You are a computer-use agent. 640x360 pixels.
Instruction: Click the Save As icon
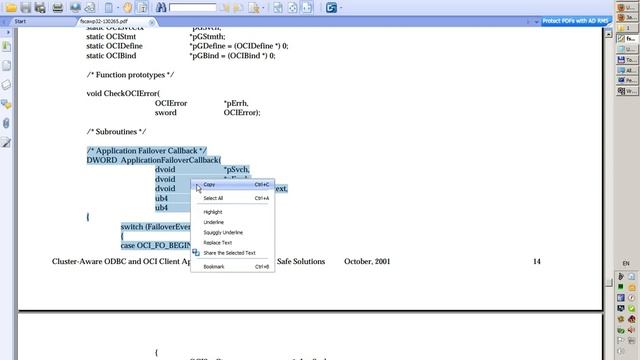[40, 7]
